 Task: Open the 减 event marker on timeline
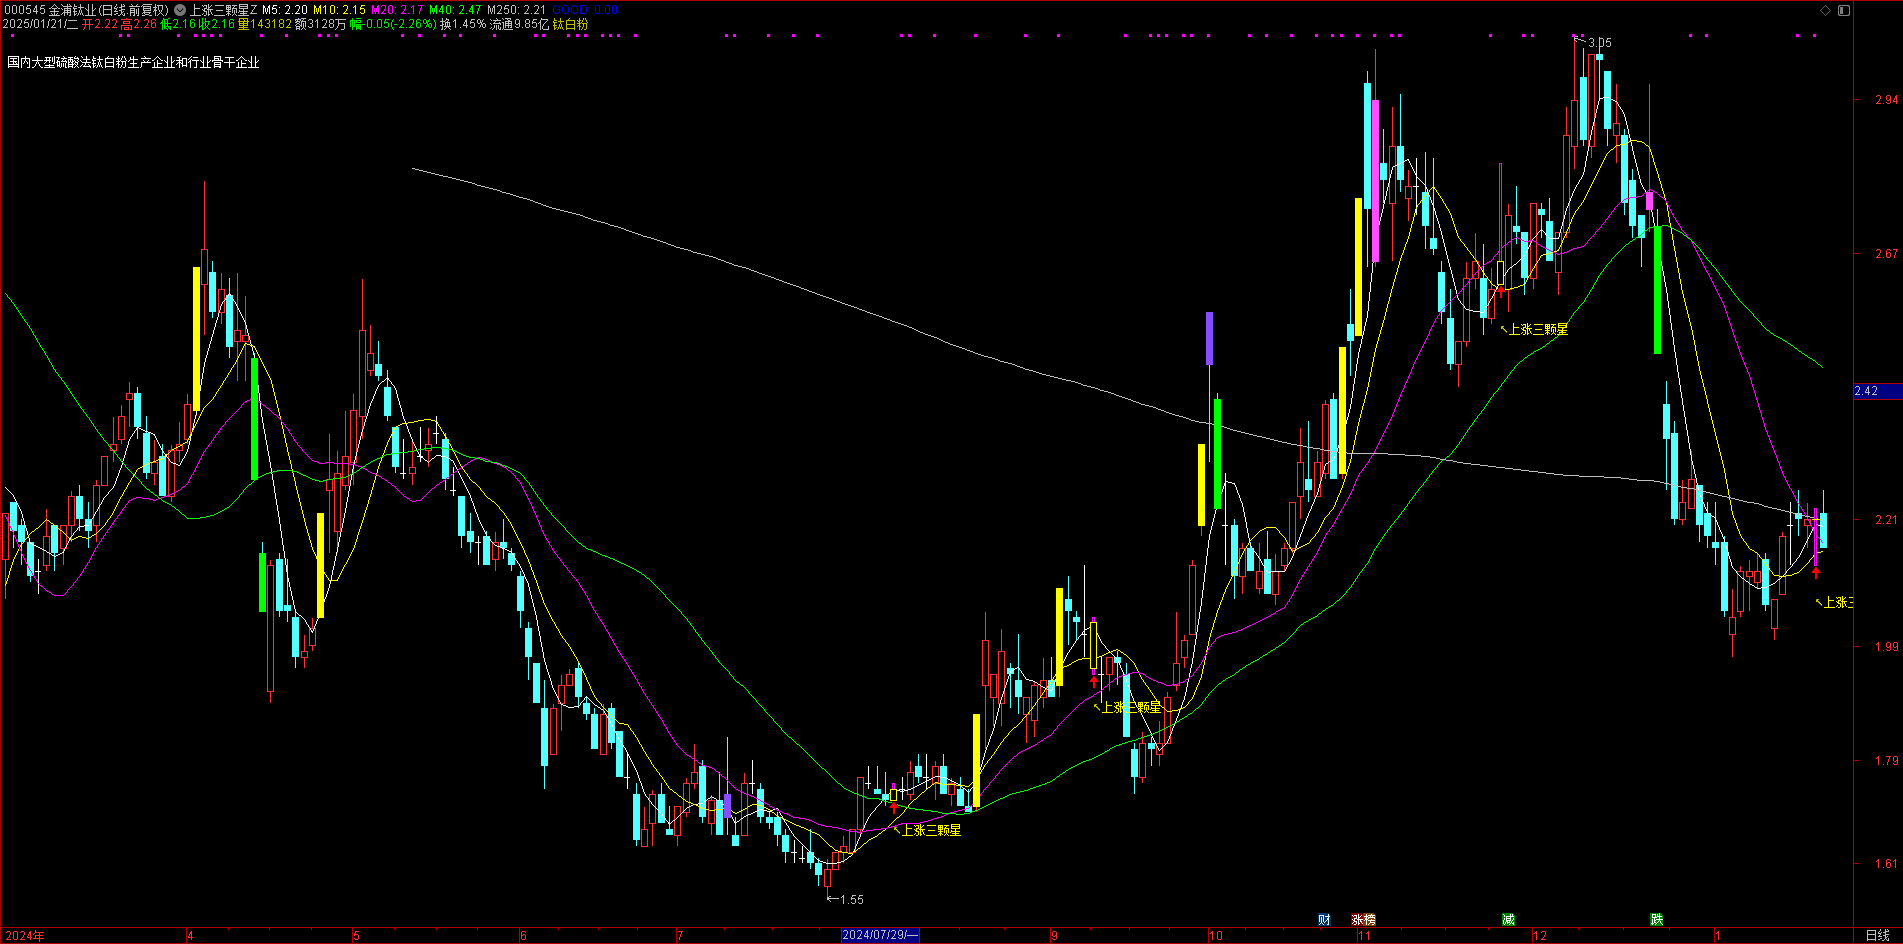click(1508, 920)
